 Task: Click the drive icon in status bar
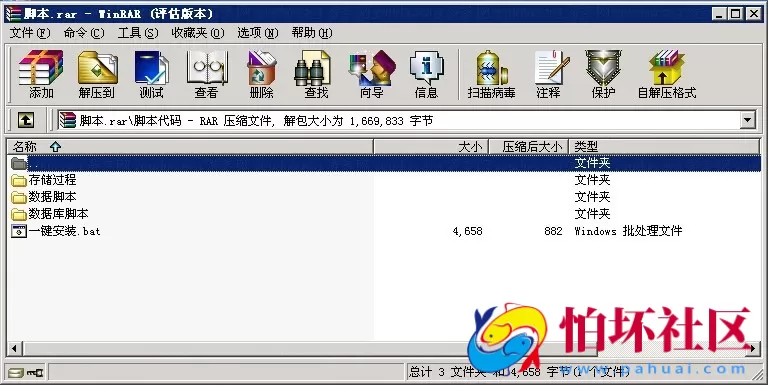[15, 373]
